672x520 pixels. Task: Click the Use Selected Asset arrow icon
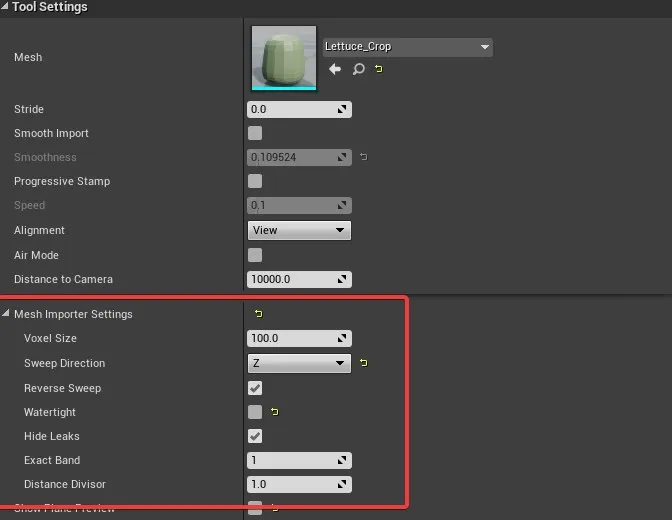point(335,69)
